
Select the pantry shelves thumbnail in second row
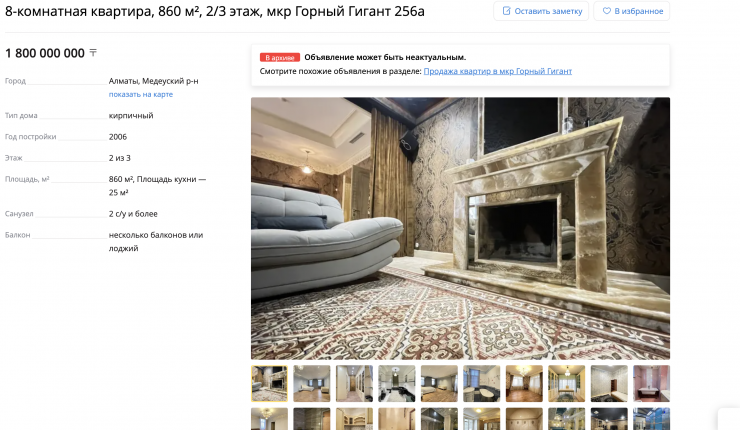coord(354,419)
